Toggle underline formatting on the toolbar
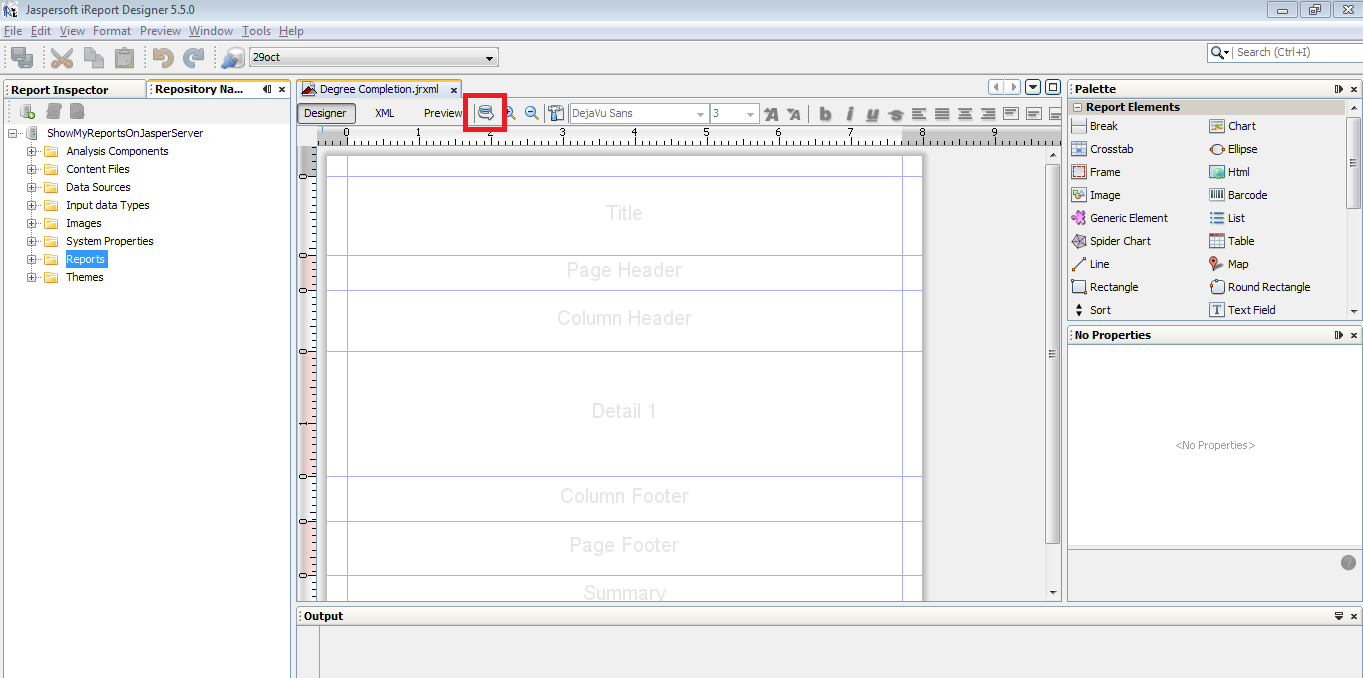Screen dimensions: 1363x678 tap(871, 113)
